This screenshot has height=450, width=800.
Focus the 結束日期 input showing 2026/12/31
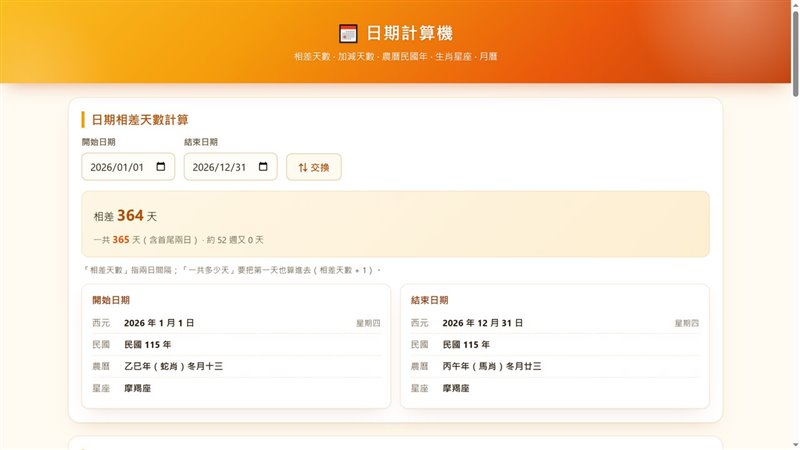coord(231,167)
